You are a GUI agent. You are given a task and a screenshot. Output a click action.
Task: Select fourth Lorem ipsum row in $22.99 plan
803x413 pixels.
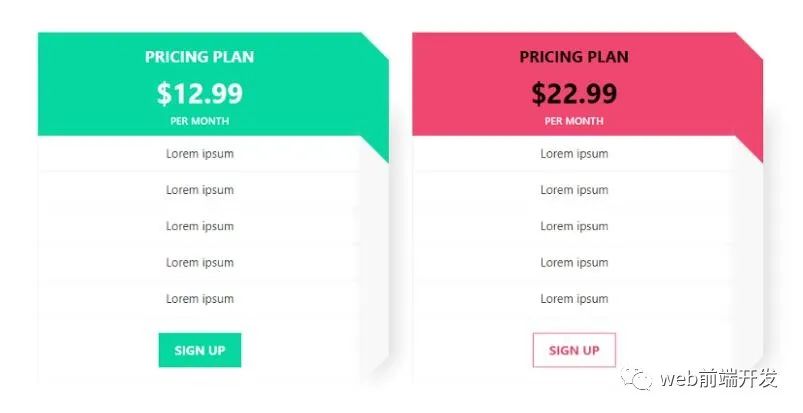tap(574, 263)
